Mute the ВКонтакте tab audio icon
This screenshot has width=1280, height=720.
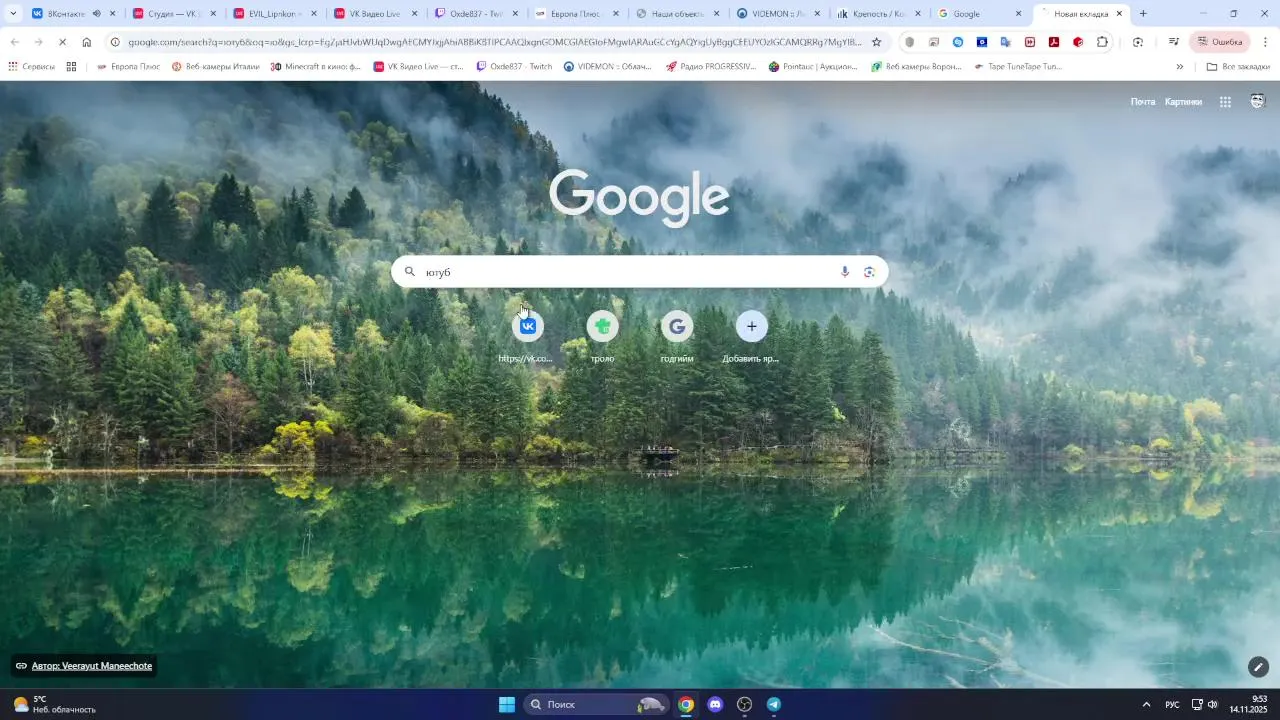(96, 14)
